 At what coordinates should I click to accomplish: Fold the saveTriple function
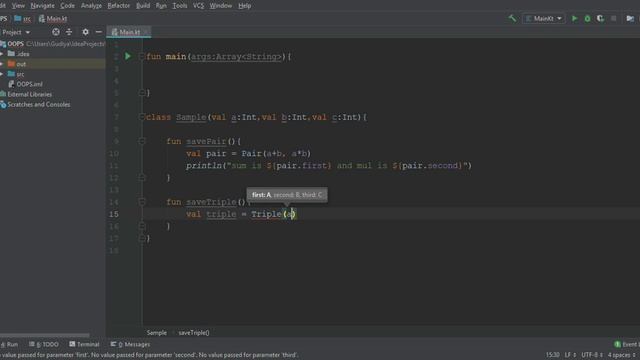coord(142,202)
